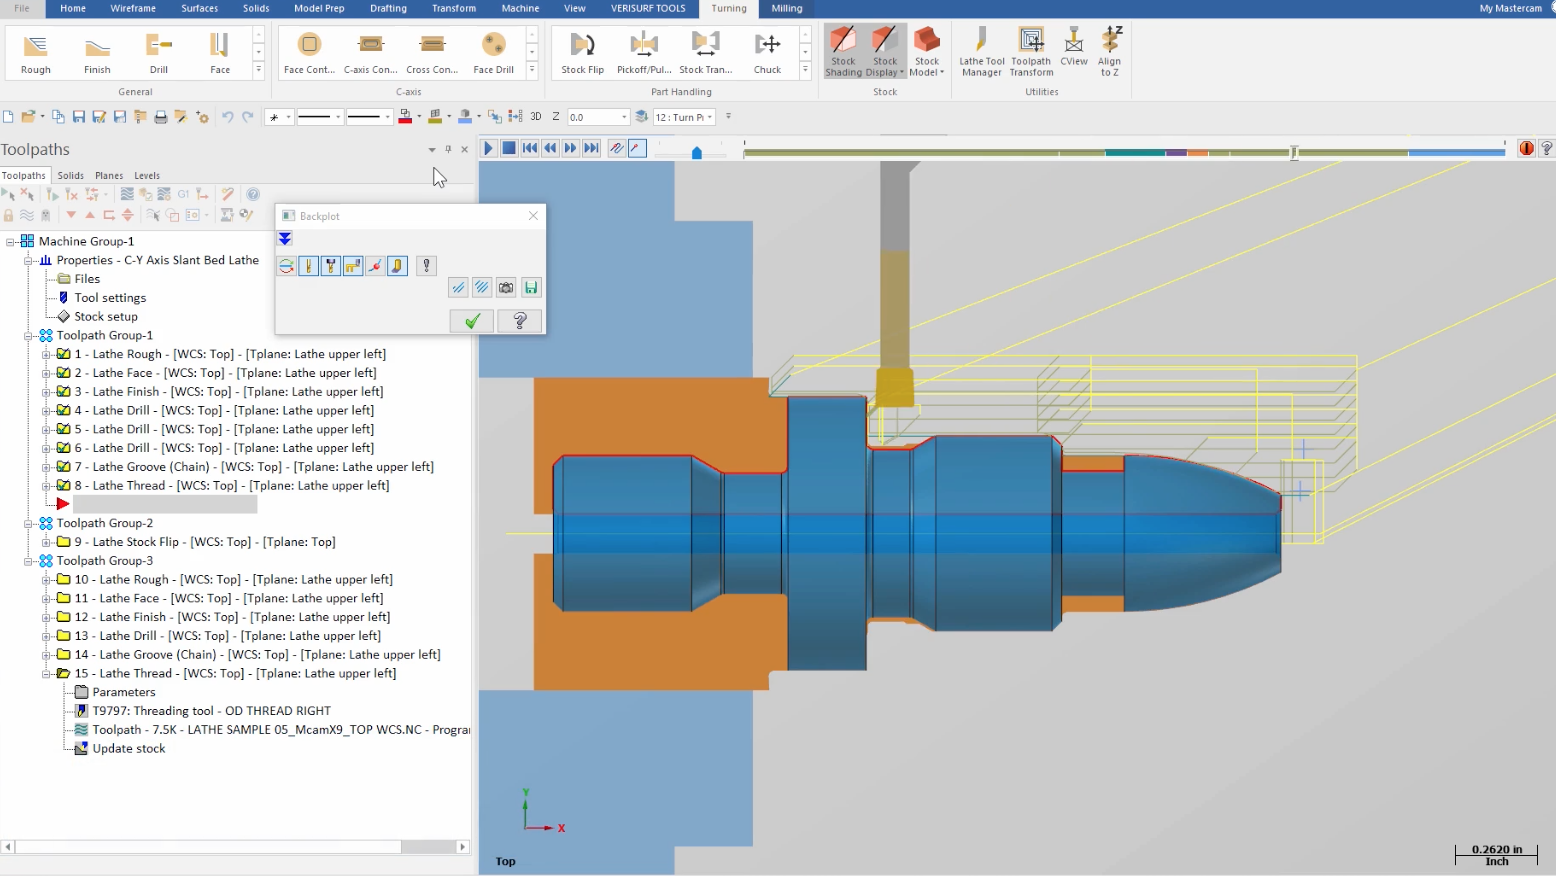1556x876 pixels.
Task: Click the Print icon in quick toolbar
Action: tap(160, 117)
